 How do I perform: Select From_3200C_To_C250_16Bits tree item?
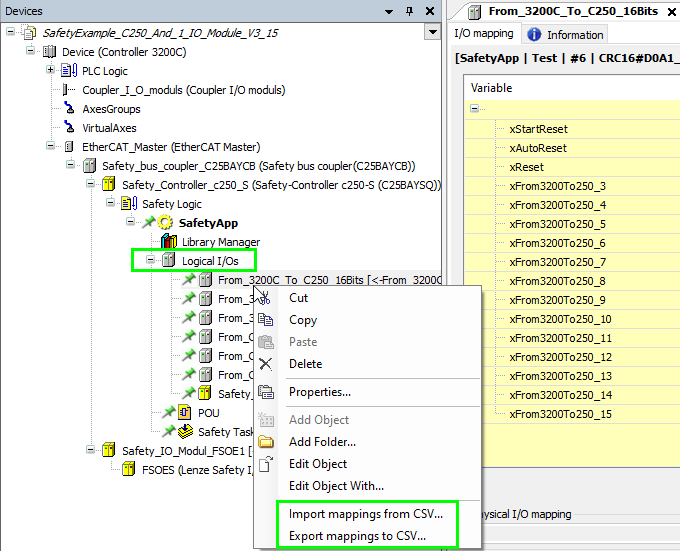pos(330,280)
